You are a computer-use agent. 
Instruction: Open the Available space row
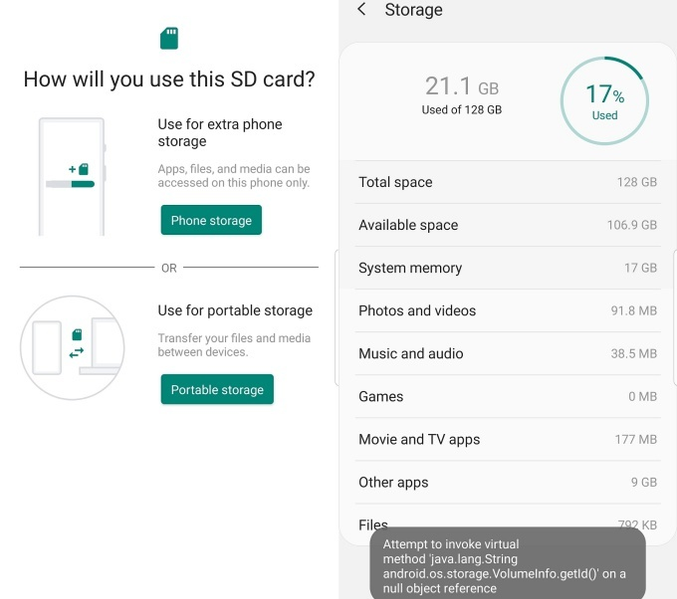[x=507, y=225]
